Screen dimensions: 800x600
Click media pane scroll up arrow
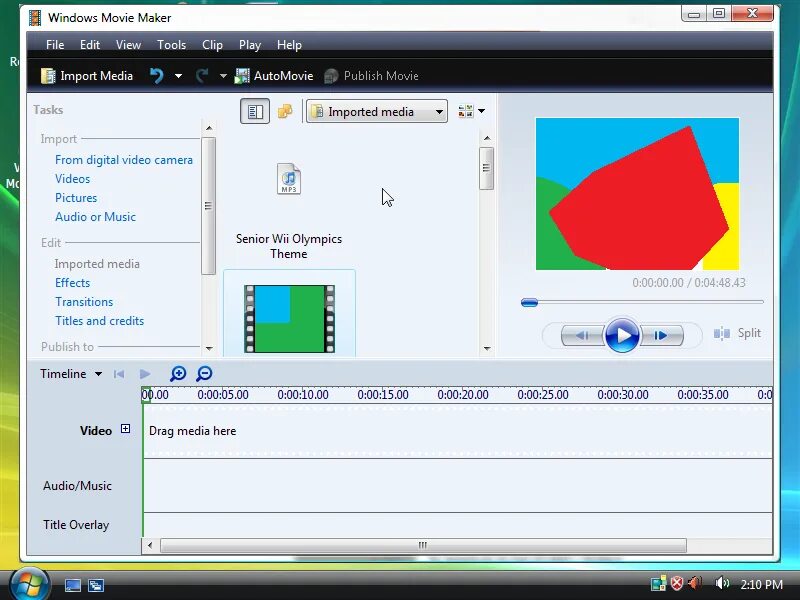click(x=487, y=138)
